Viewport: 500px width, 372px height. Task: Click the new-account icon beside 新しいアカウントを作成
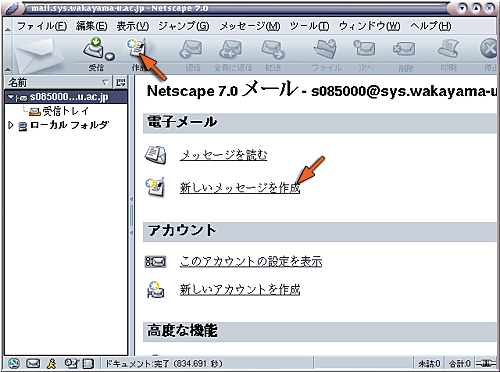[x=156, y=289]
